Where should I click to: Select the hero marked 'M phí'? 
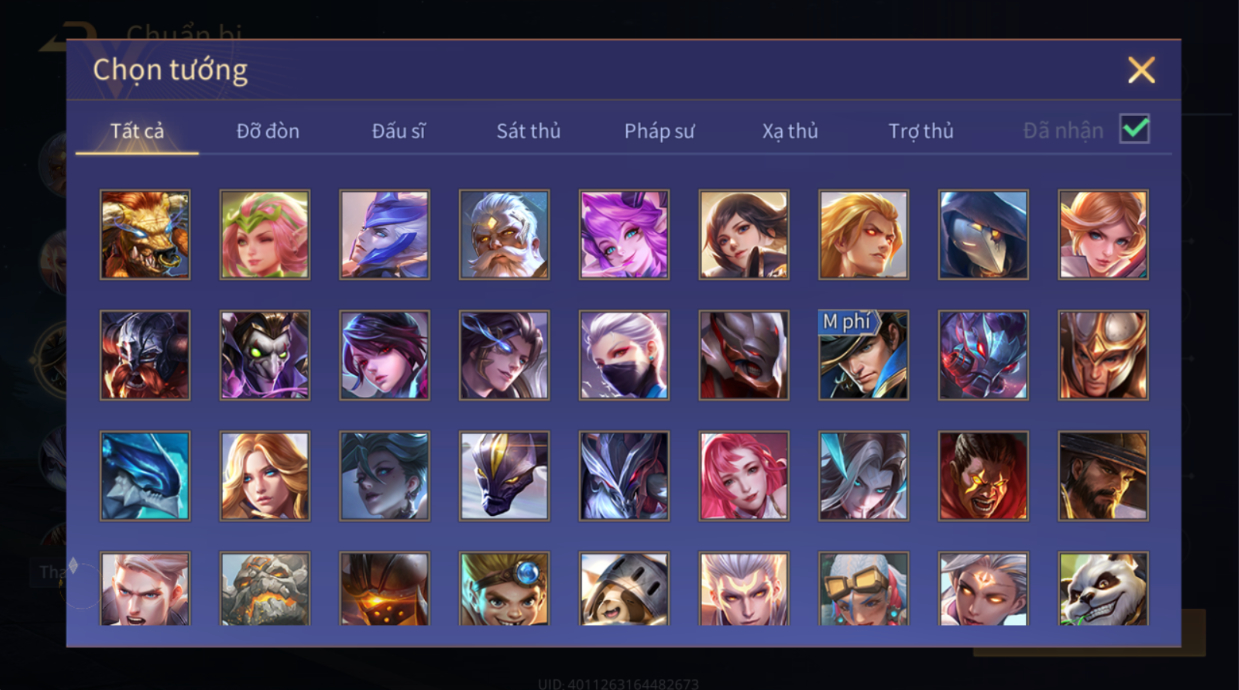click(x=864, y=355)
